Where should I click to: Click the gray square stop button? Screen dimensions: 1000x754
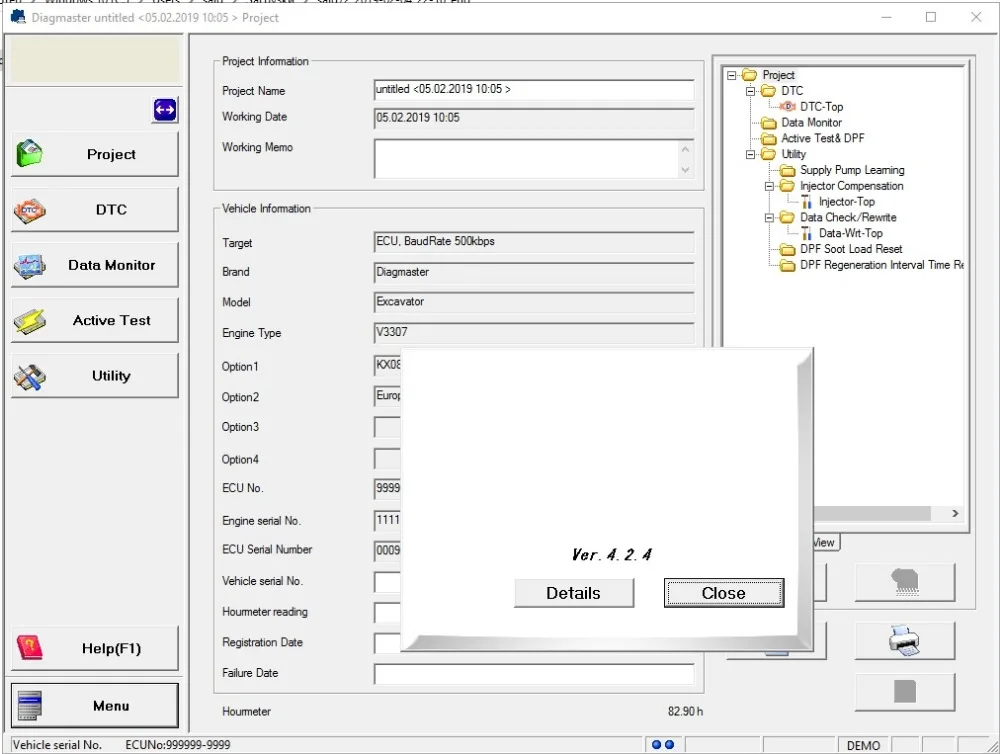pyautogui.click(x=904, y=691)
